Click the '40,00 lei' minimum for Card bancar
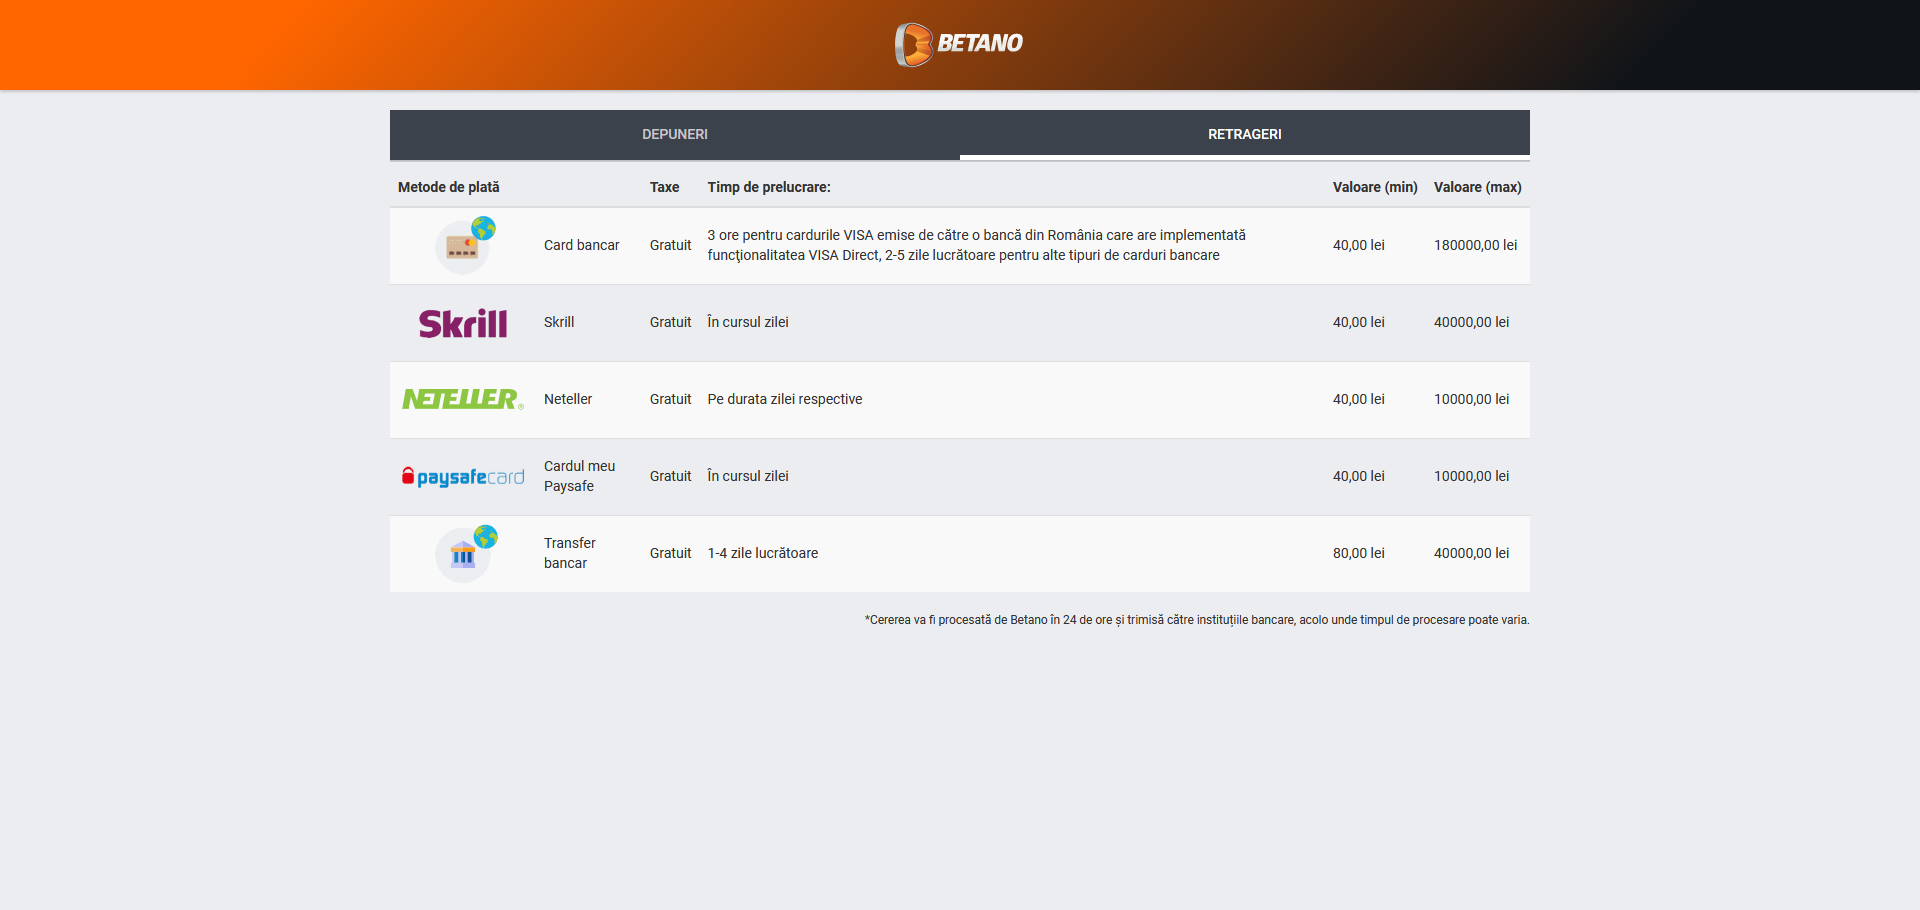This screenshot has height=910, width=1920. [x=1359, y=245]
